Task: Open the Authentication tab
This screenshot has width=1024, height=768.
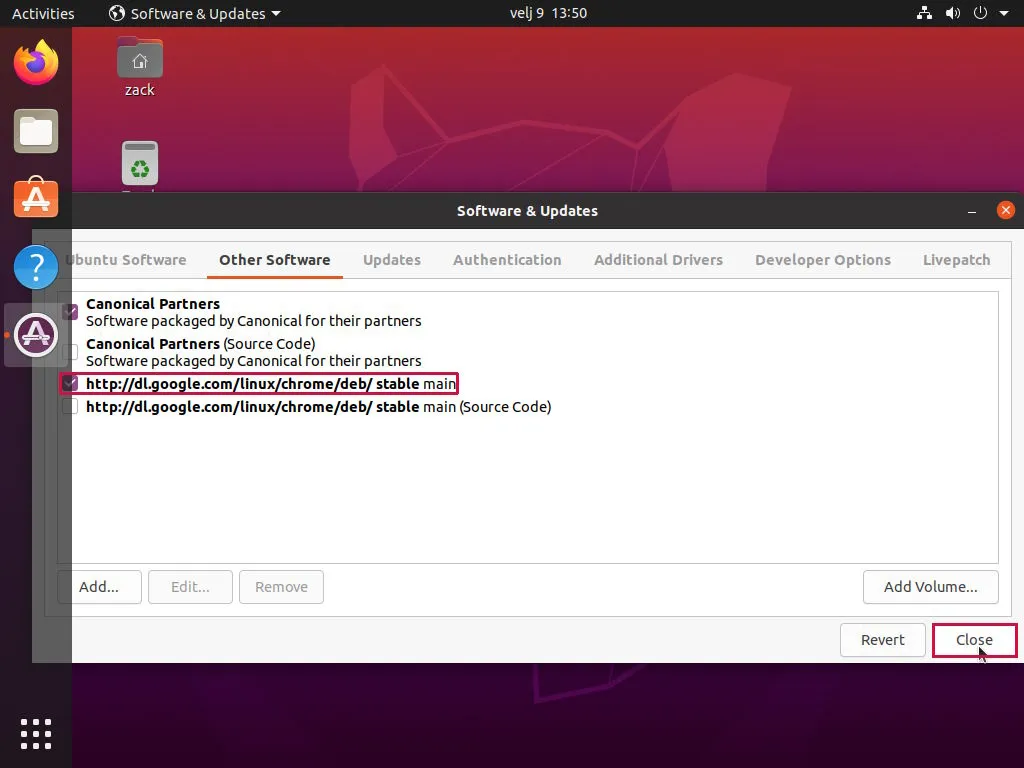Action: pyautogui.click(x=507, y=260)
